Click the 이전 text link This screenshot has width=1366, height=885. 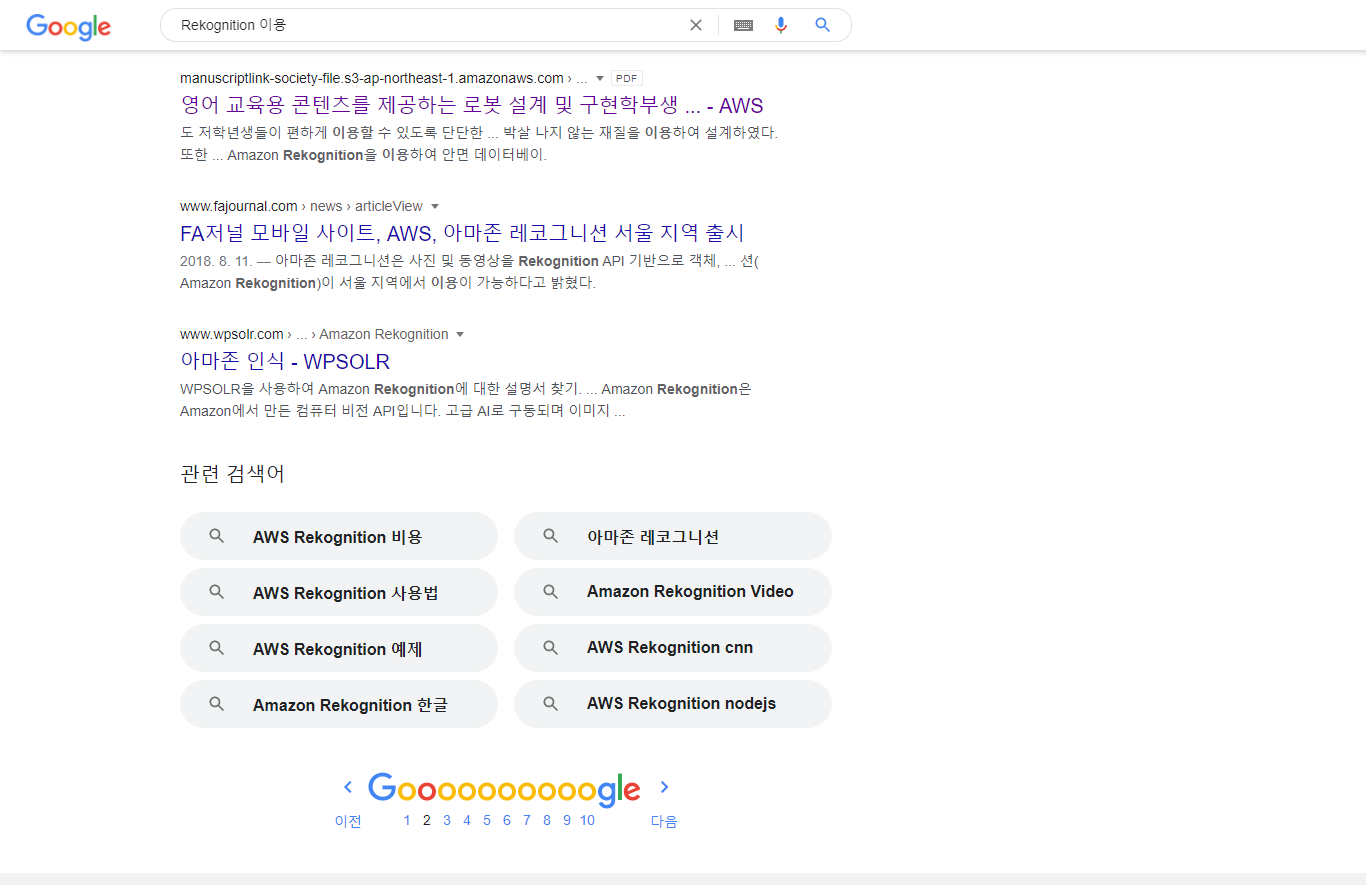(348, 821)
